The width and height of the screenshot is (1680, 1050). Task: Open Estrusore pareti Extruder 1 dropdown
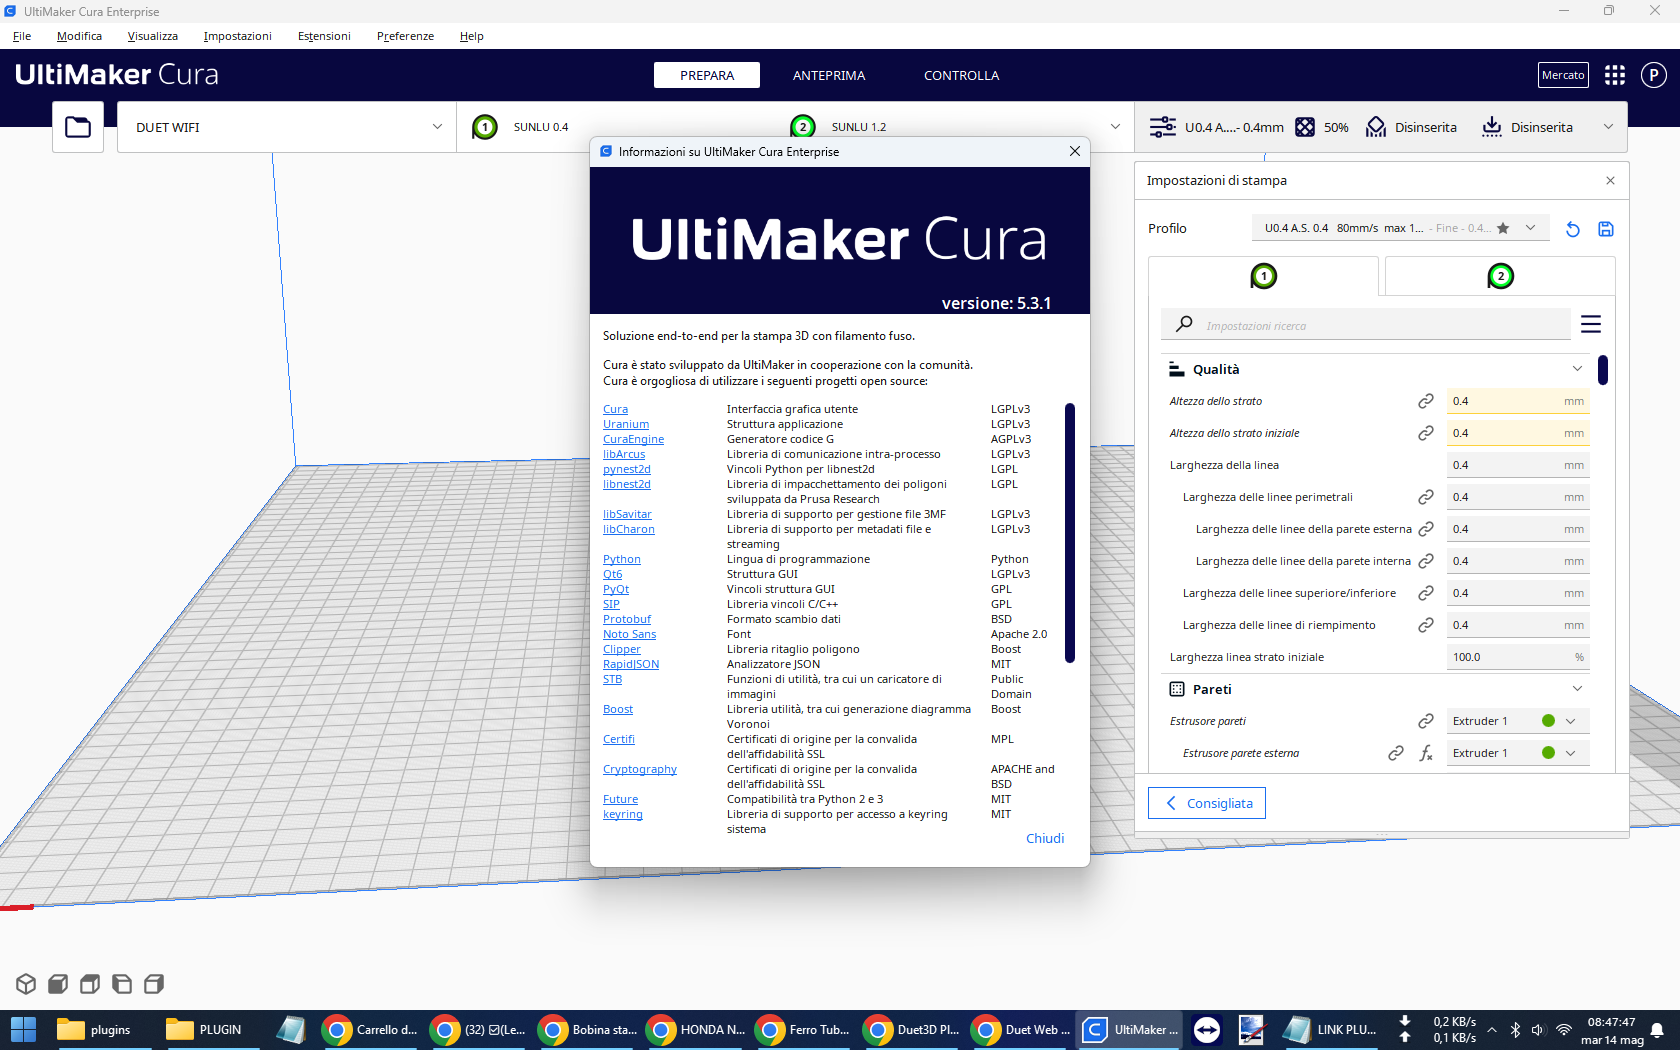(1517, 721)
